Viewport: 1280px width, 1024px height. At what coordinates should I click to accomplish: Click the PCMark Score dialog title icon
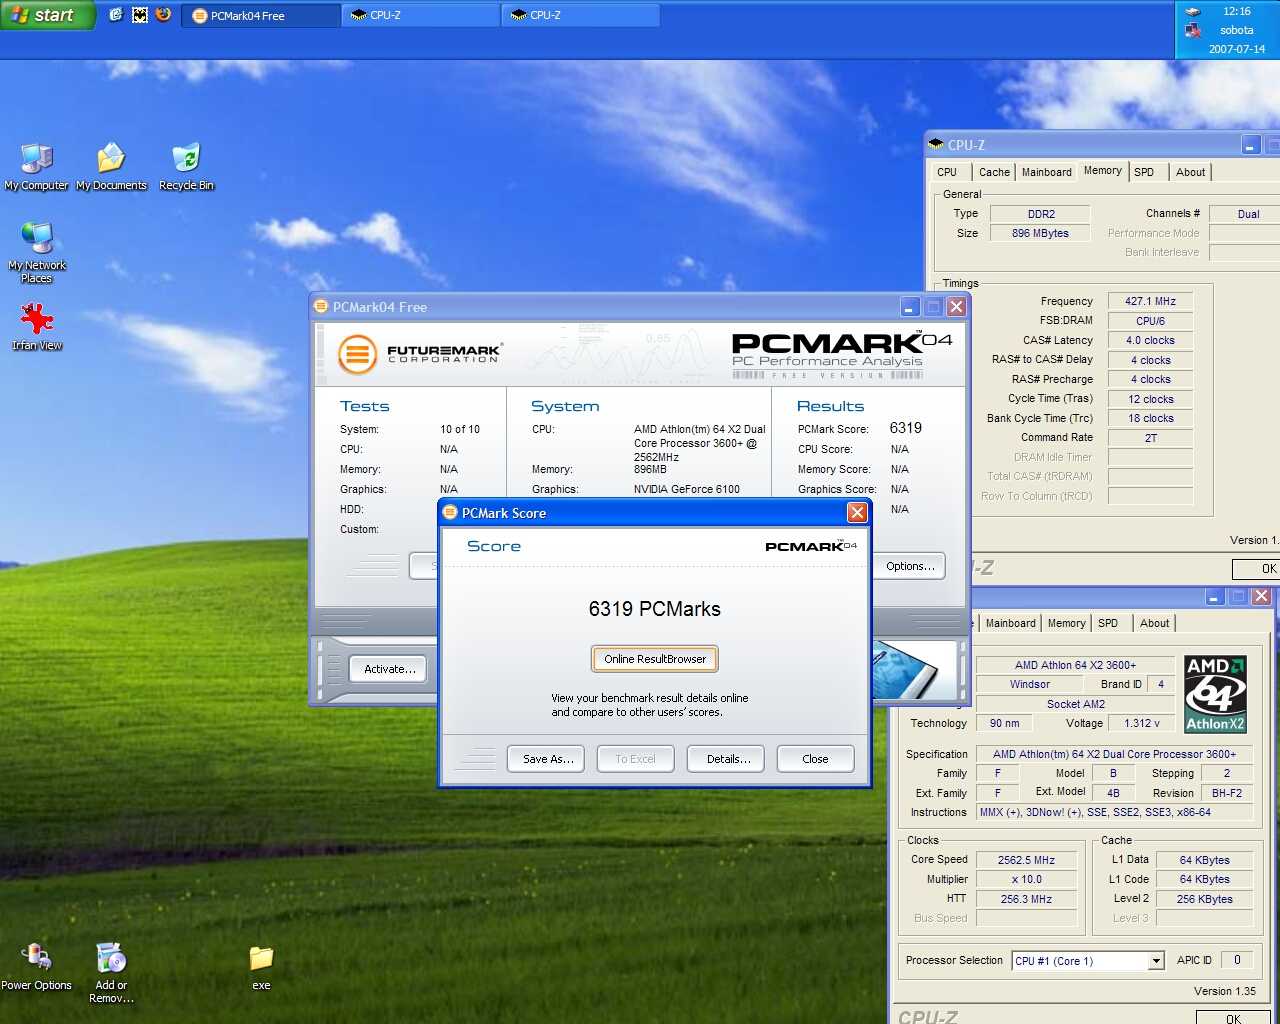(450, 513)
